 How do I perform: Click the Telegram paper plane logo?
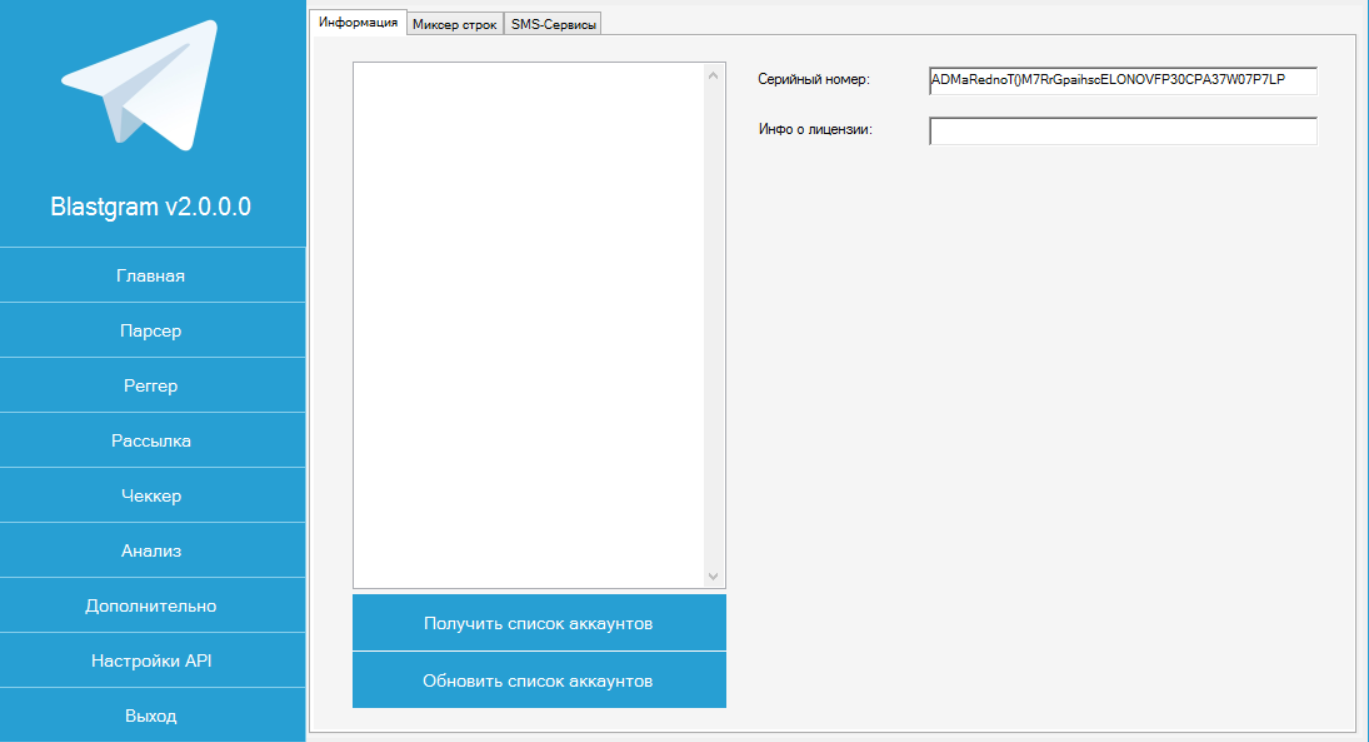click(x=140, y=85)
